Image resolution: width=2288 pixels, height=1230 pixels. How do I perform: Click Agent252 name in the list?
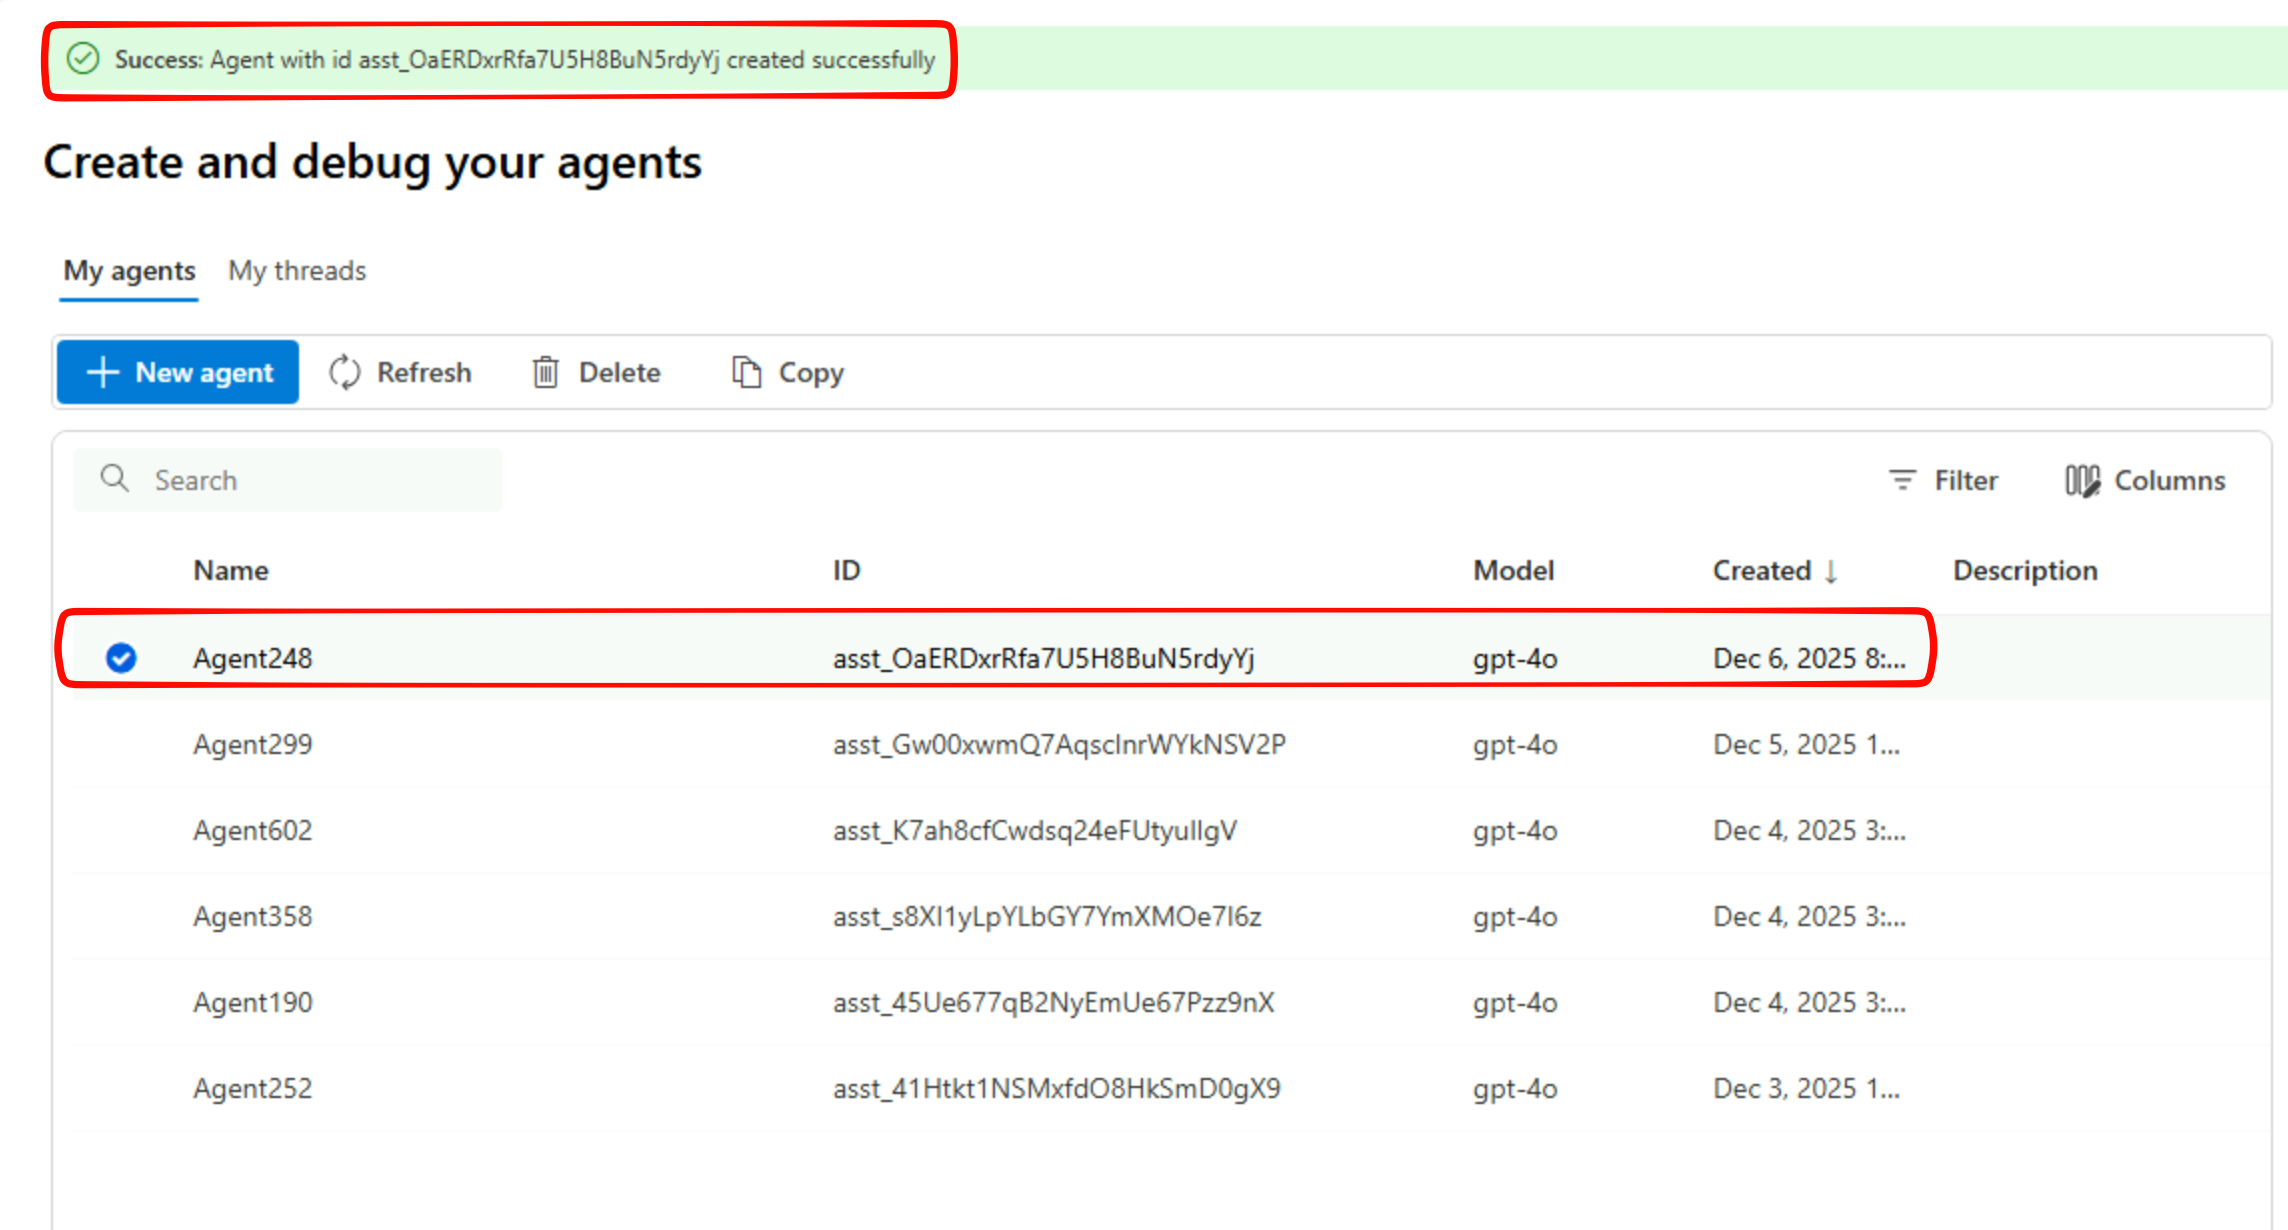(x=253, y=1088)
